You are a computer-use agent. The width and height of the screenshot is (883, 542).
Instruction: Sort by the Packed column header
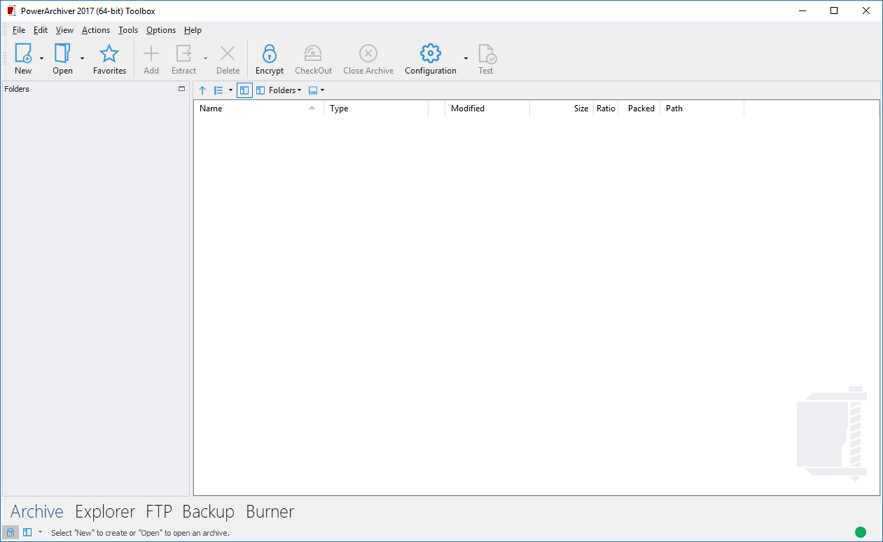[x=639, y=108]
